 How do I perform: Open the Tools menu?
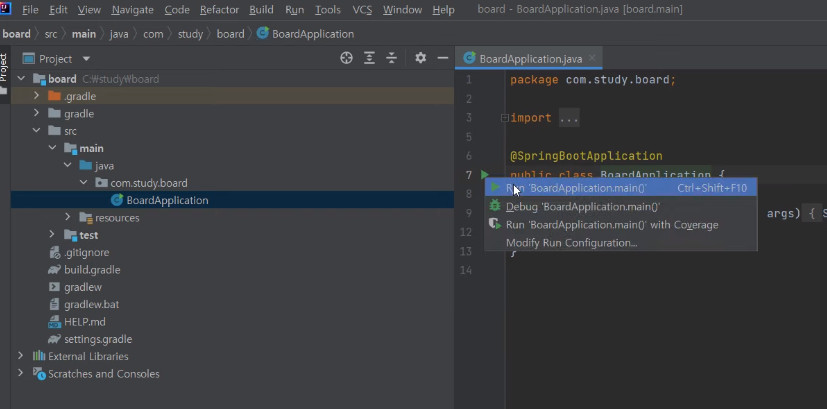click(328, 9)
